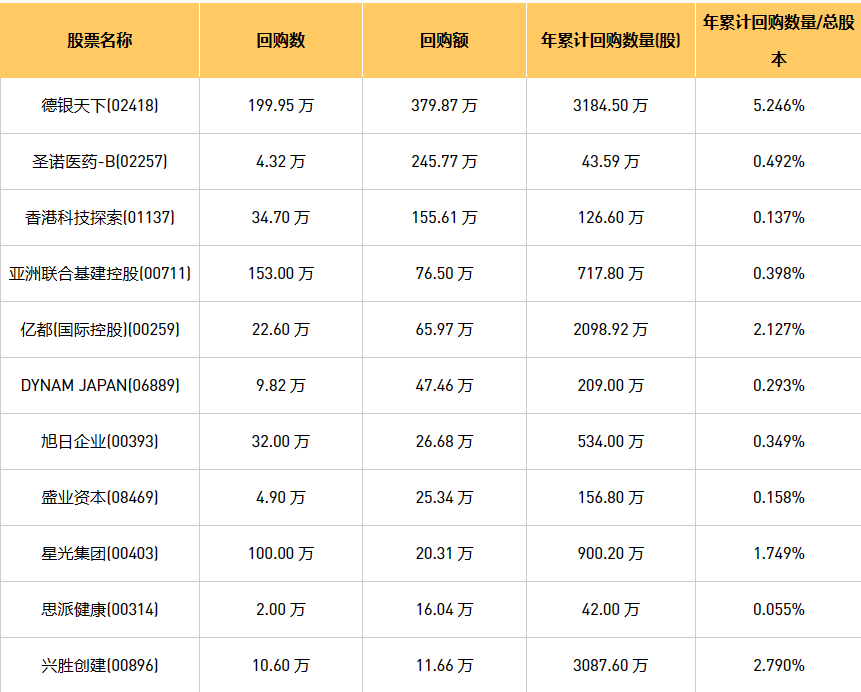Click buyback amount 245.77 万
861x692 pixels.
point(444,161)
